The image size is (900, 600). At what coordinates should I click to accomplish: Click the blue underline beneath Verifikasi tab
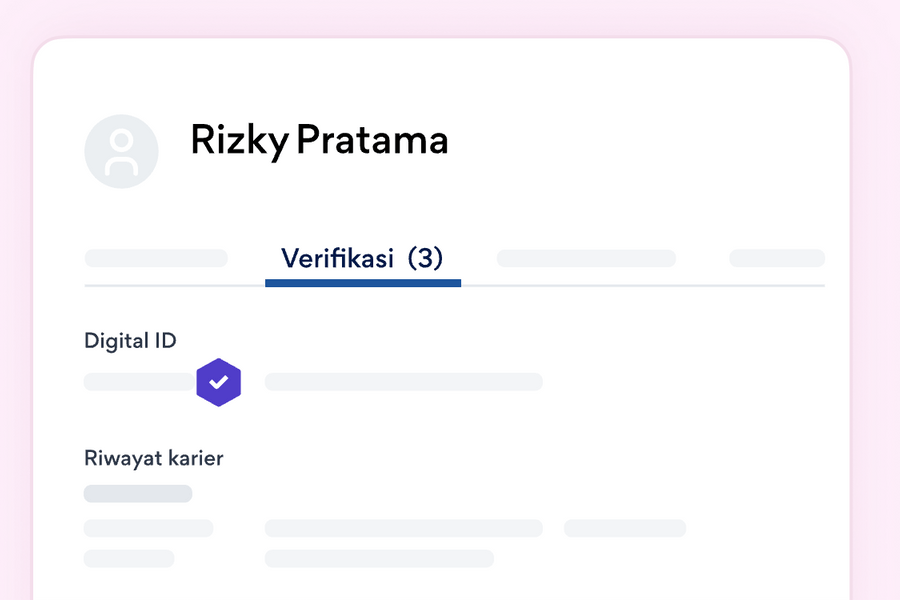[x=362, y=283]
